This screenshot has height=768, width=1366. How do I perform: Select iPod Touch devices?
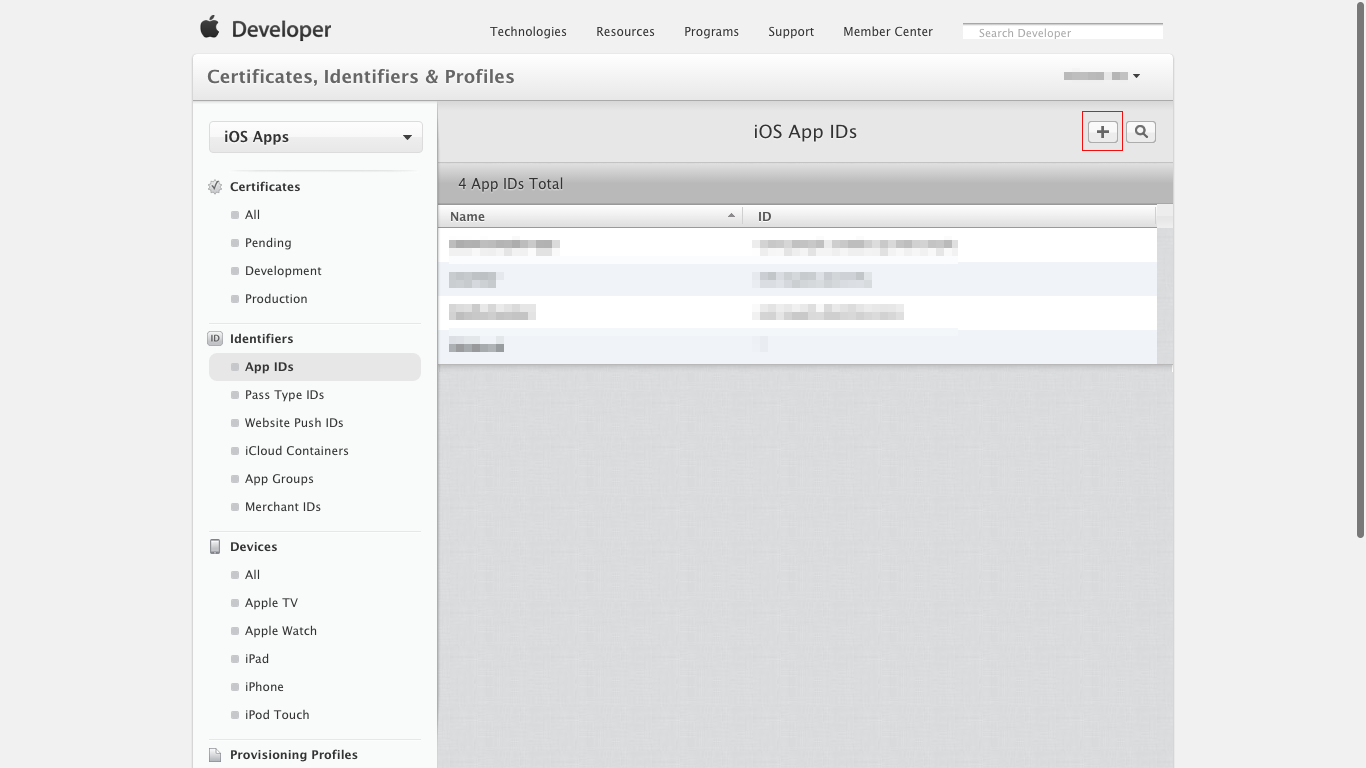coord(277,715)
